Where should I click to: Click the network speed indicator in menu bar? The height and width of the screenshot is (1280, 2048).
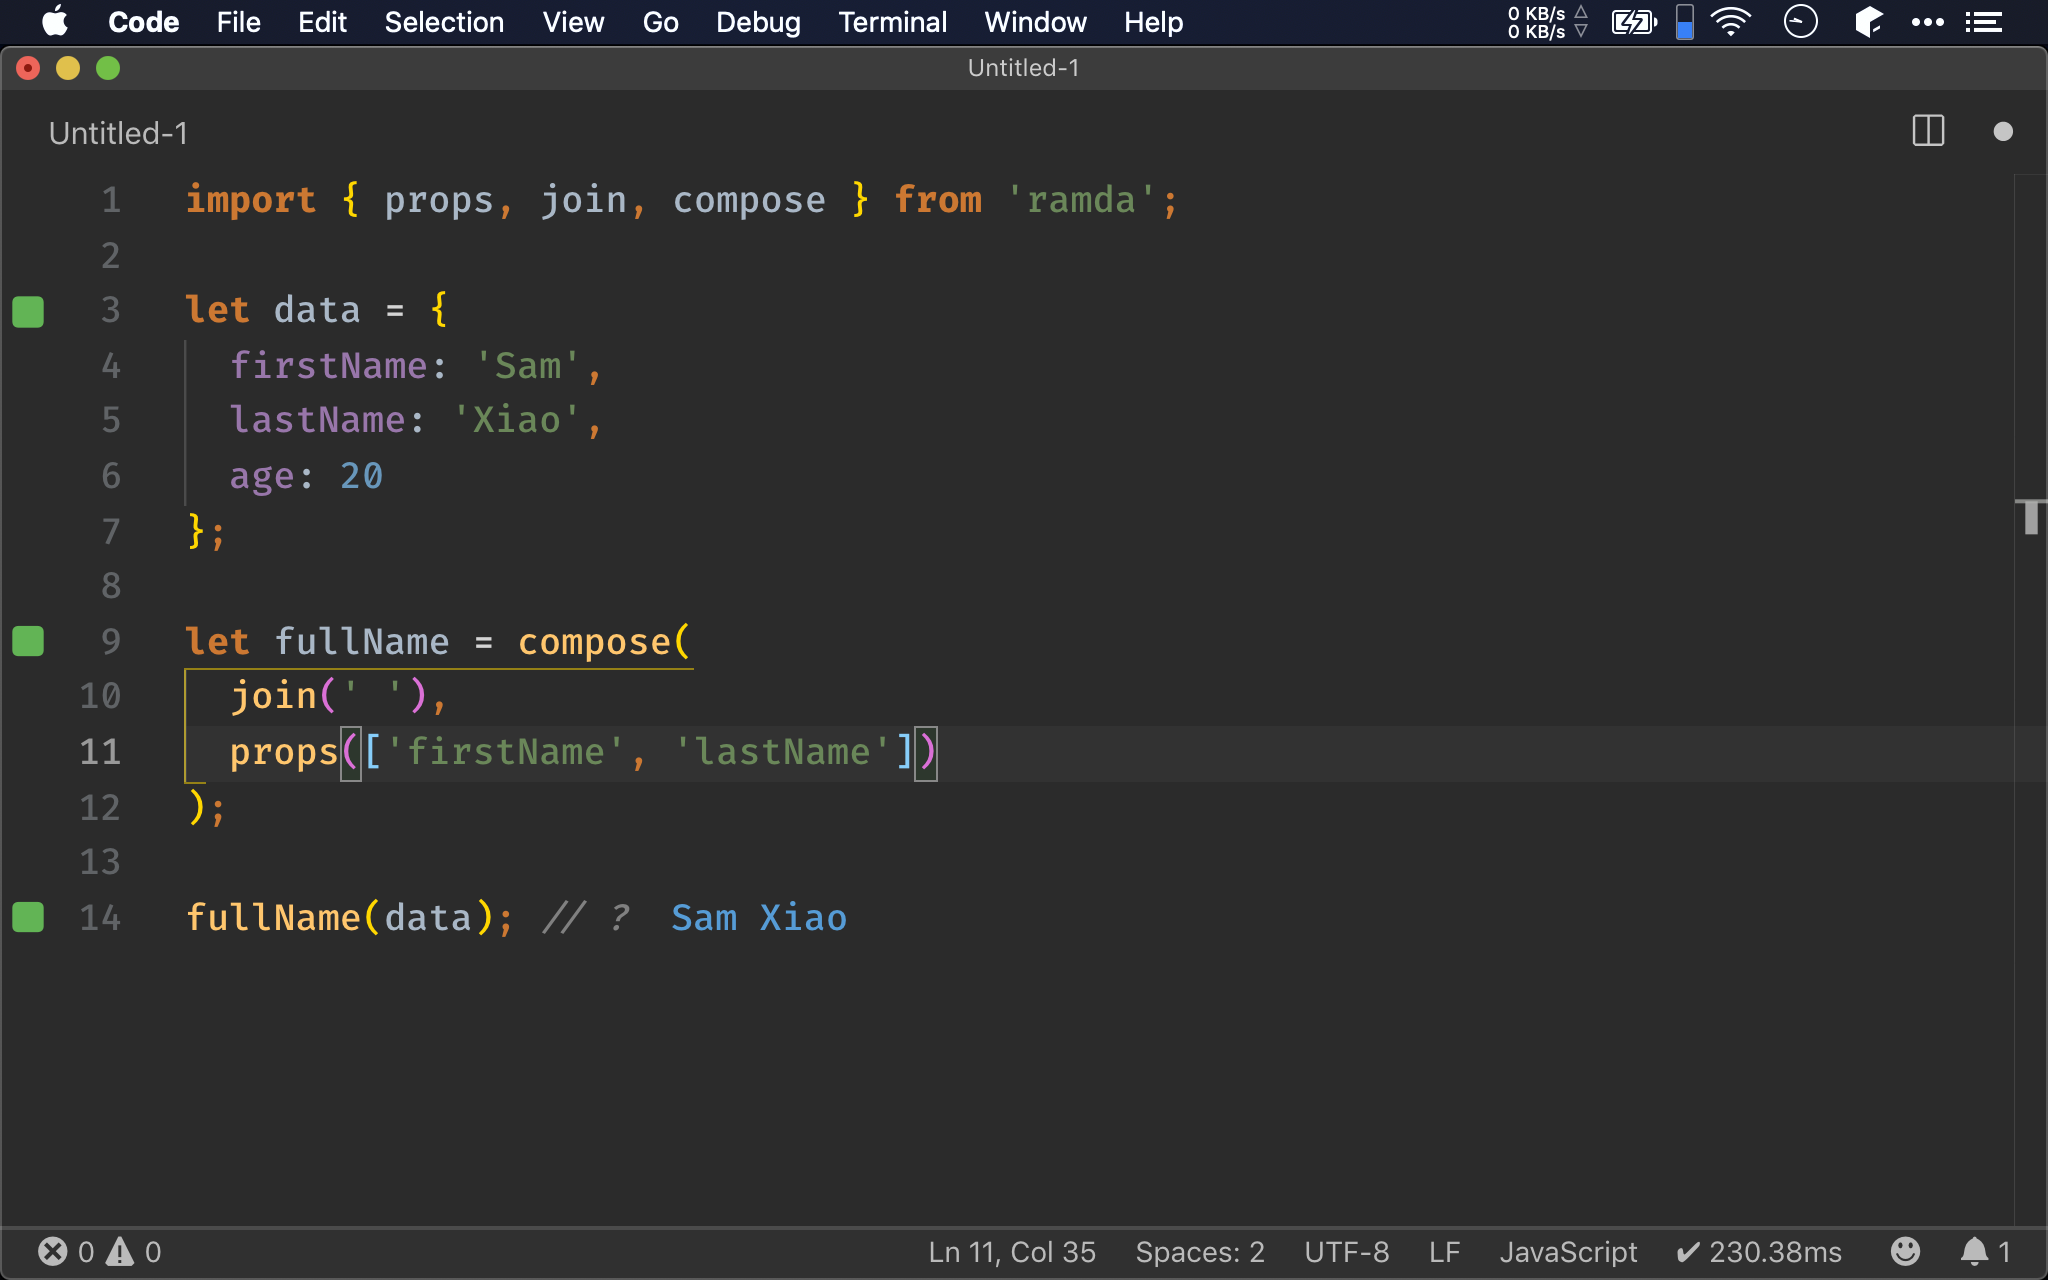click(x=1547, y=22)
